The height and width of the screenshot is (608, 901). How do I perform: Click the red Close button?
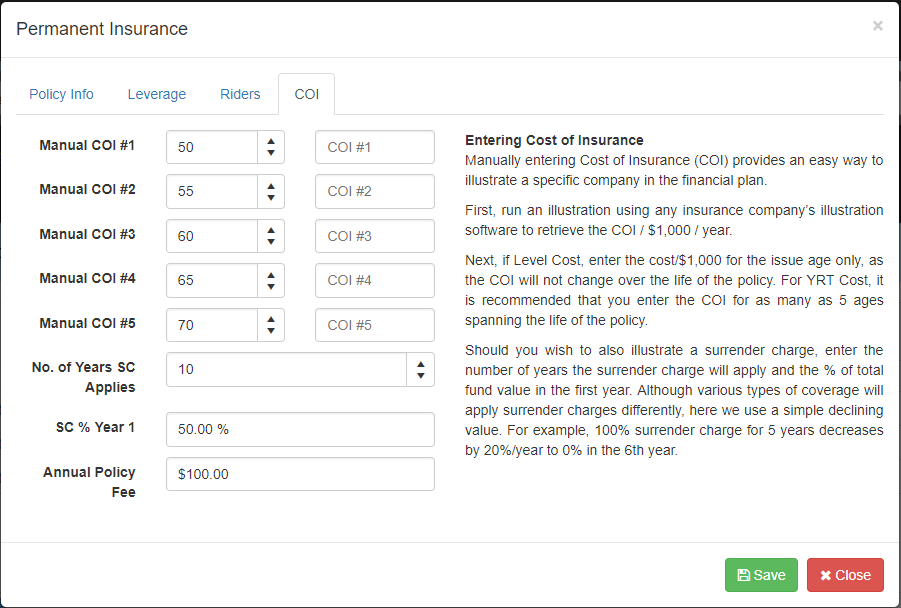click(x=845, y=575)
